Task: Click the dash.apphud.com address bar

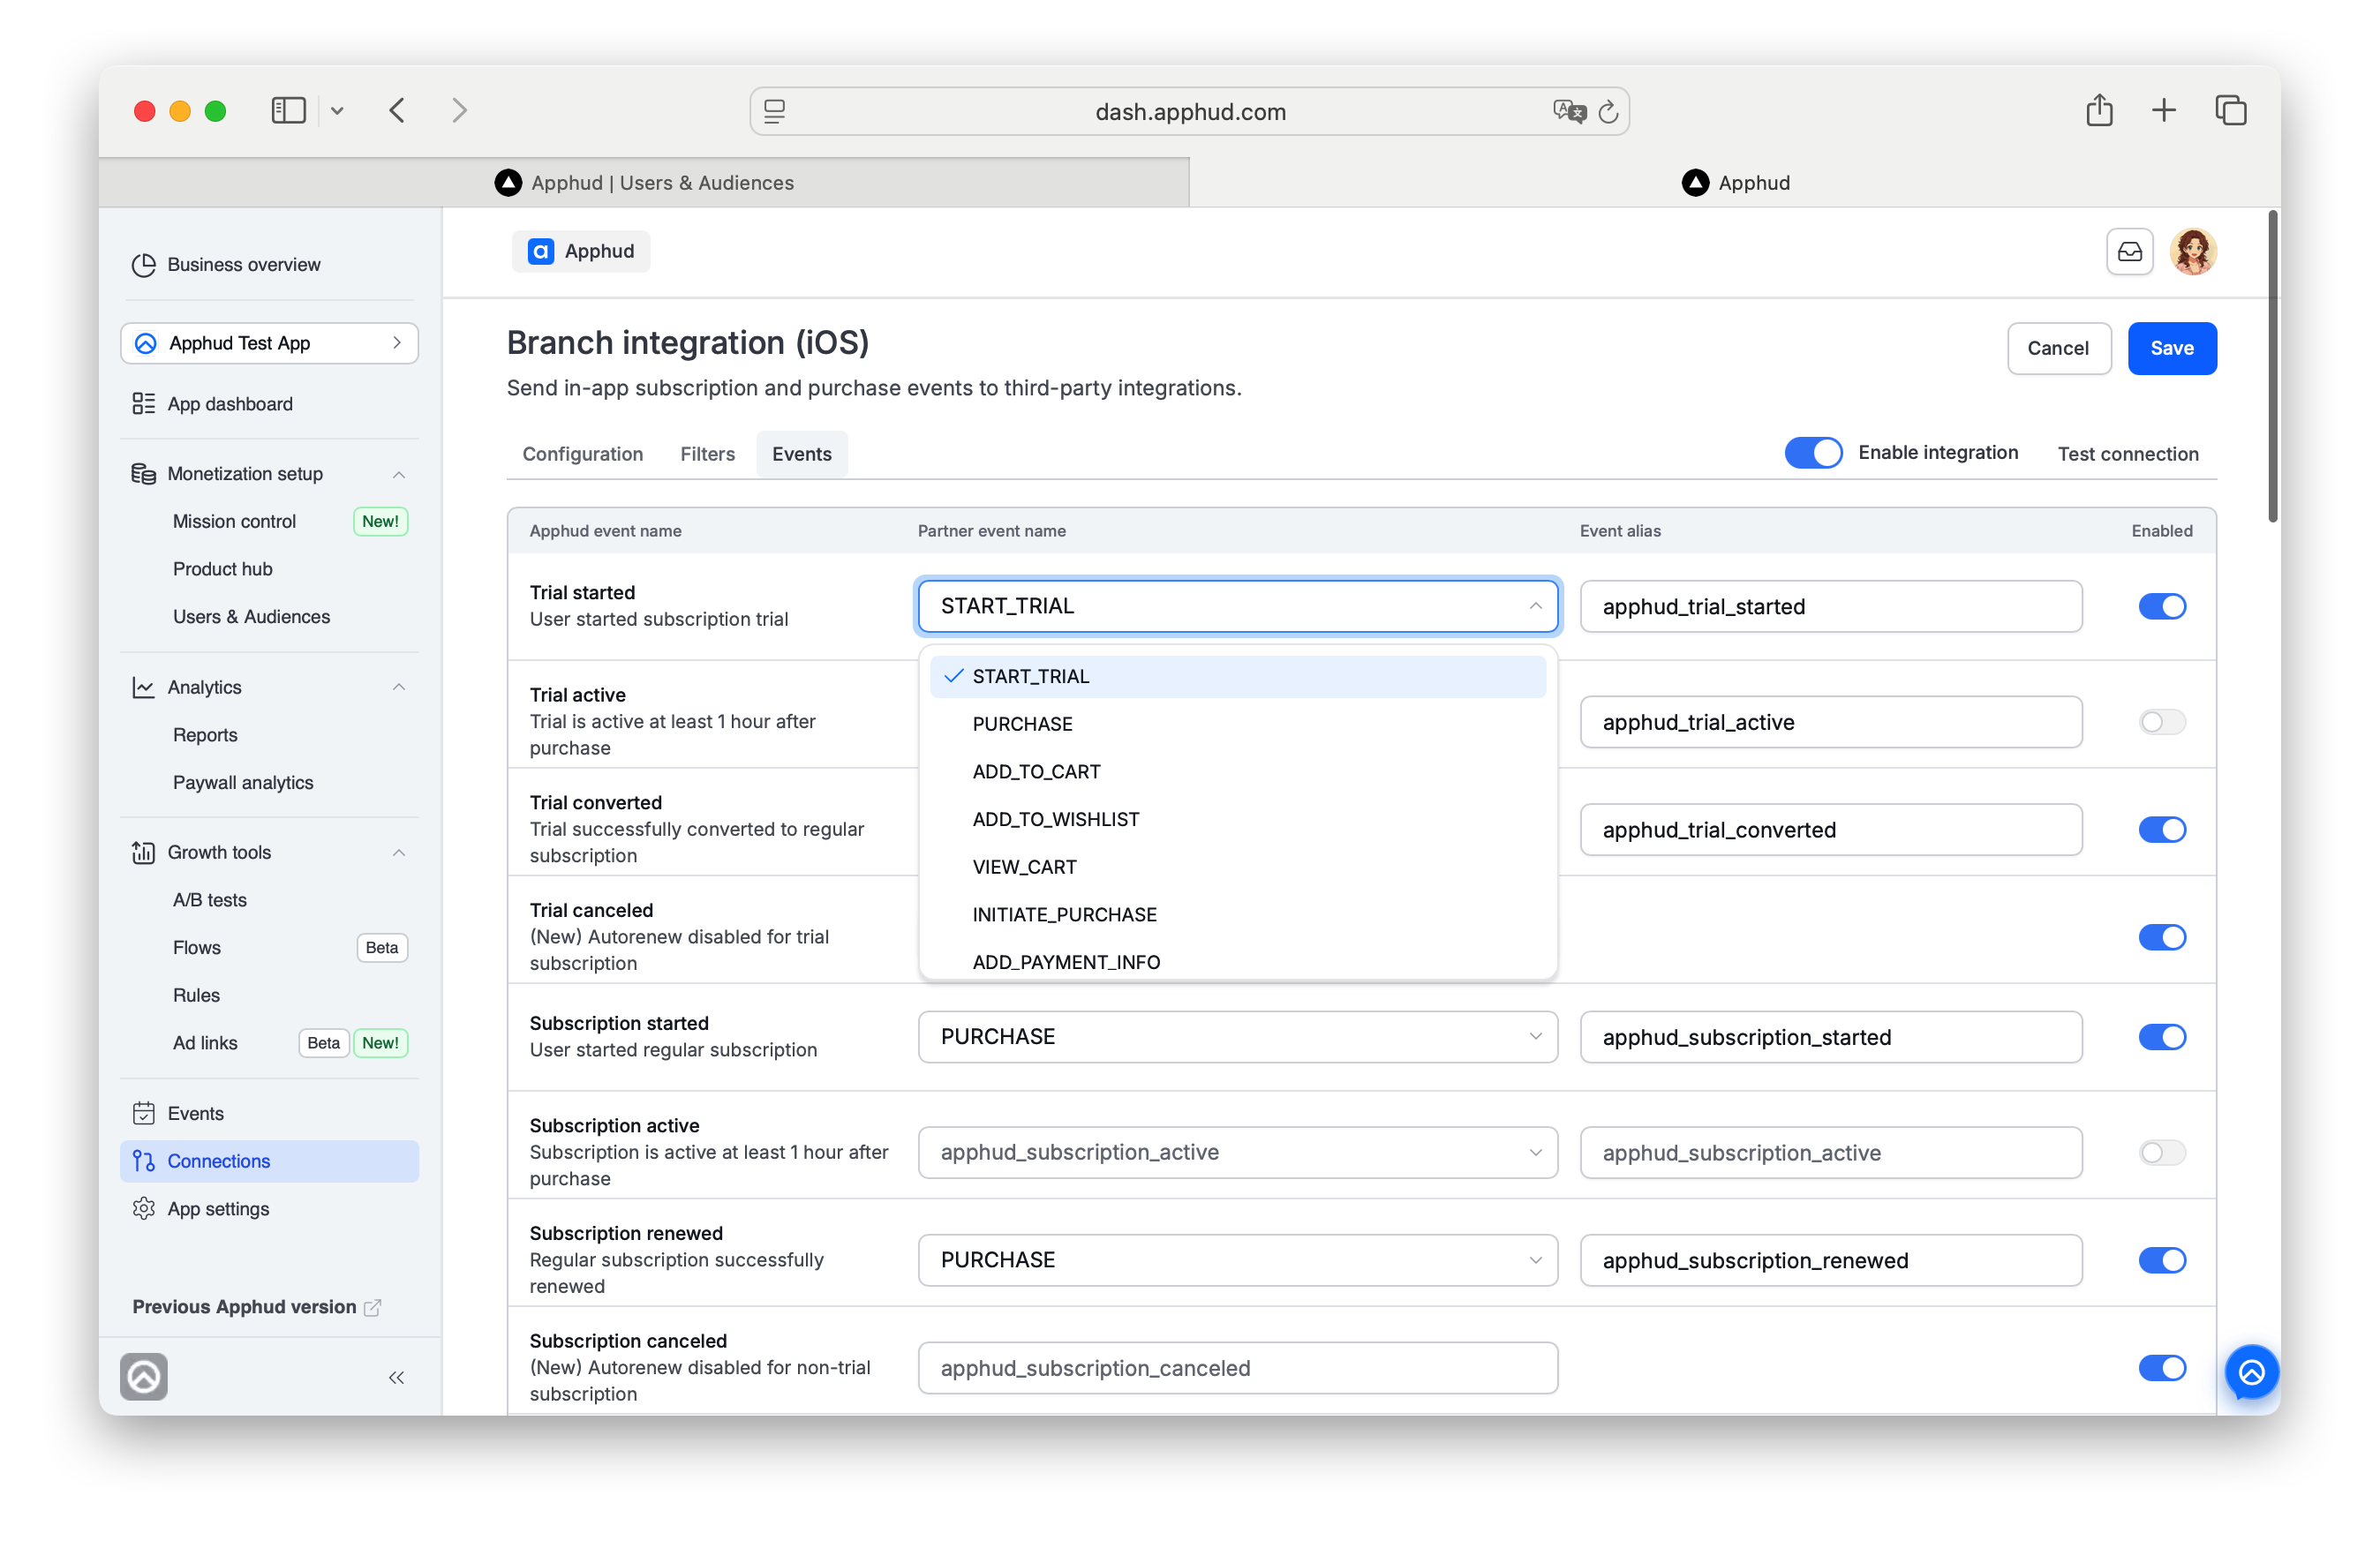Action: pyautogui.click(x=1189, y=111)
